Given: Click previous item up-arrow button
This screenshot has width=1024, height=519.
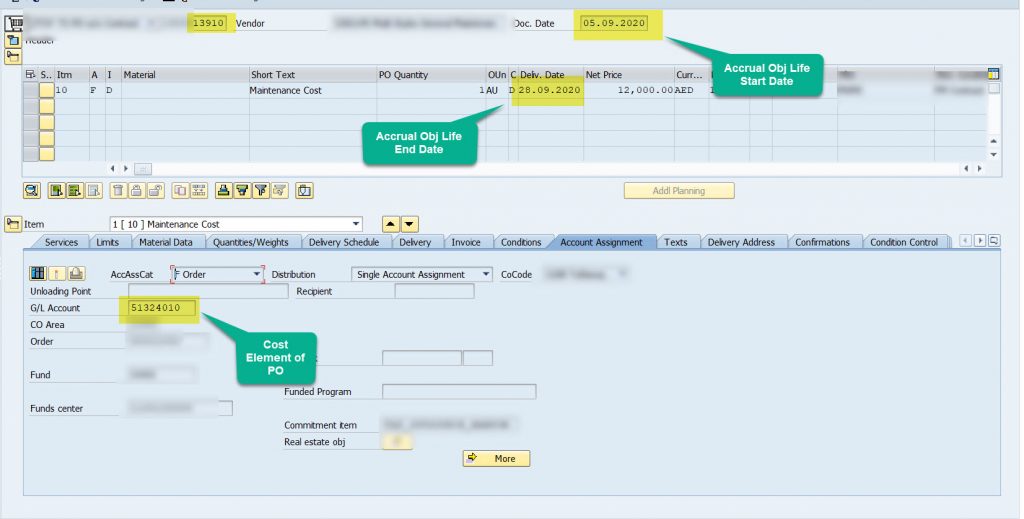Looking at the screenshot, I should [391, 224].
